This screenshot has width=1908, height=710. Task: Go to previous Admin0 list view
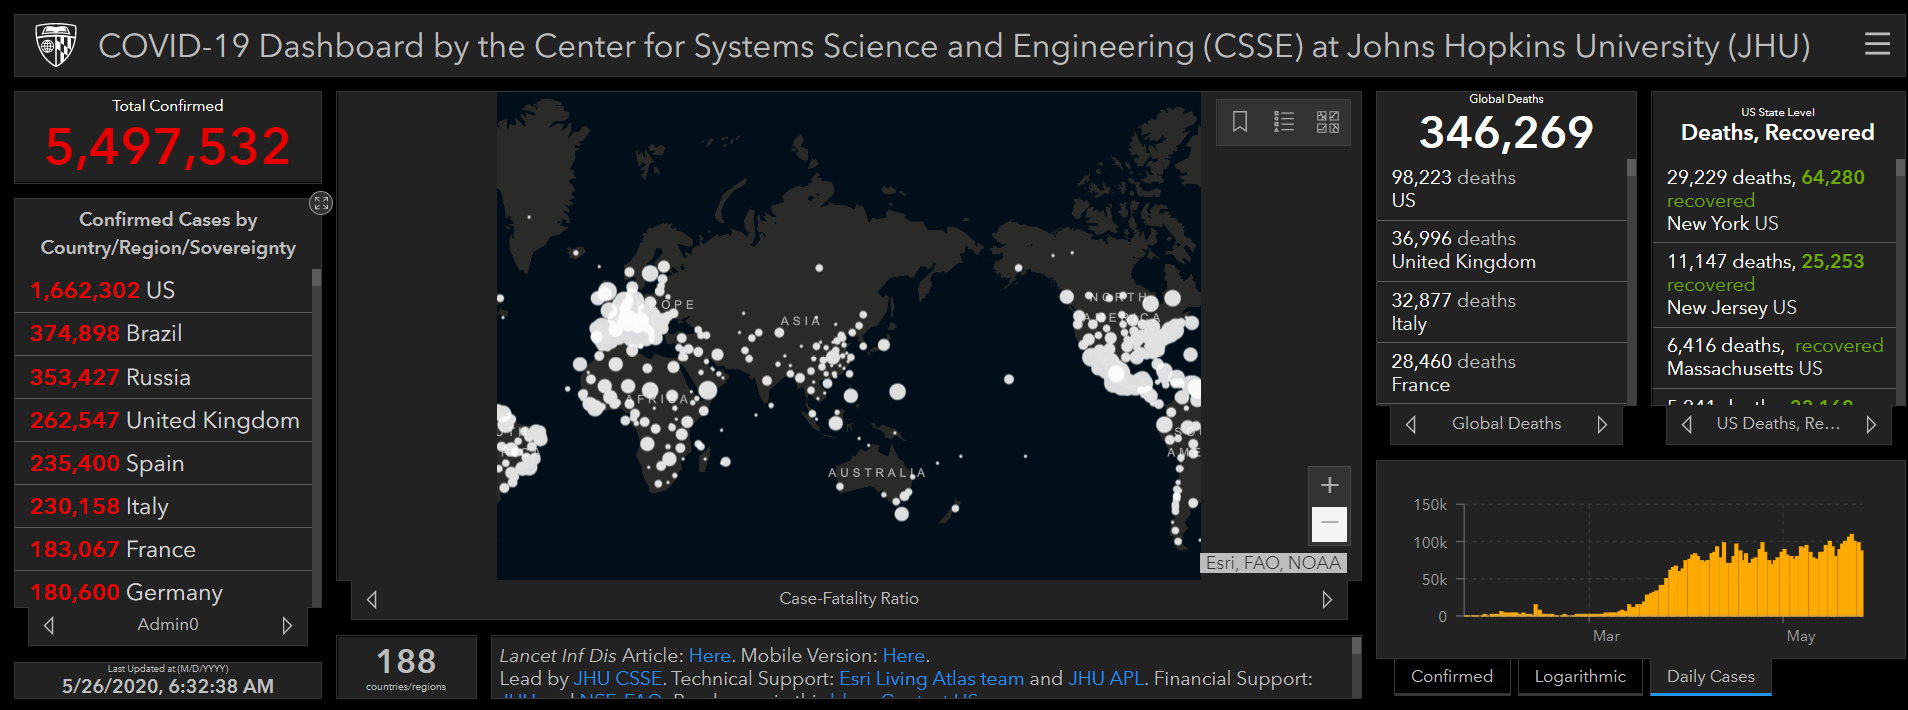[49, 625]
